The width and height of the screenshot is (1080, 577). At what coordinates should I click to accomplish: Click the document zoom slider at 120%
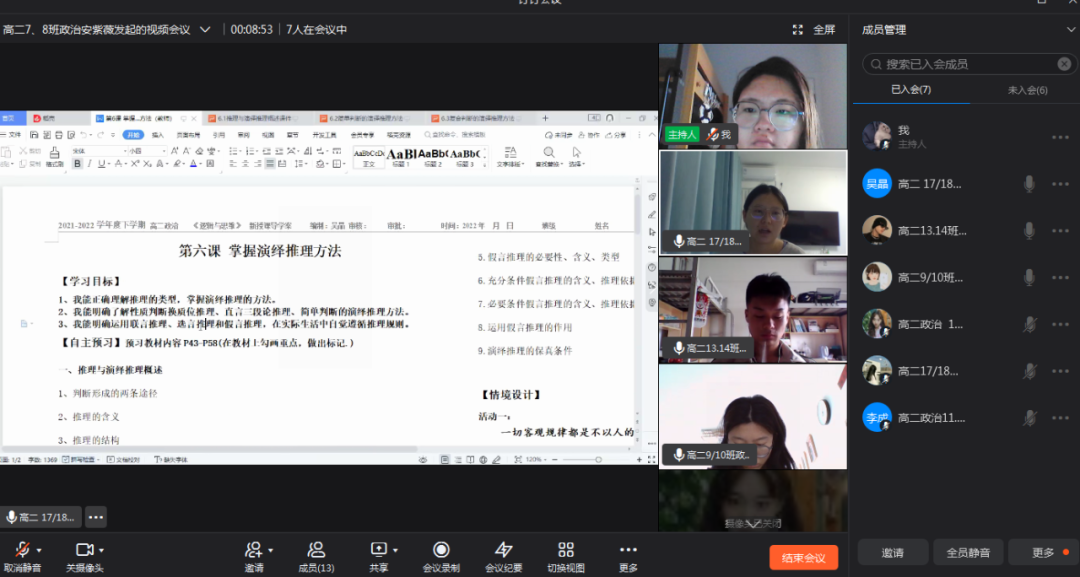pos(599,461)
